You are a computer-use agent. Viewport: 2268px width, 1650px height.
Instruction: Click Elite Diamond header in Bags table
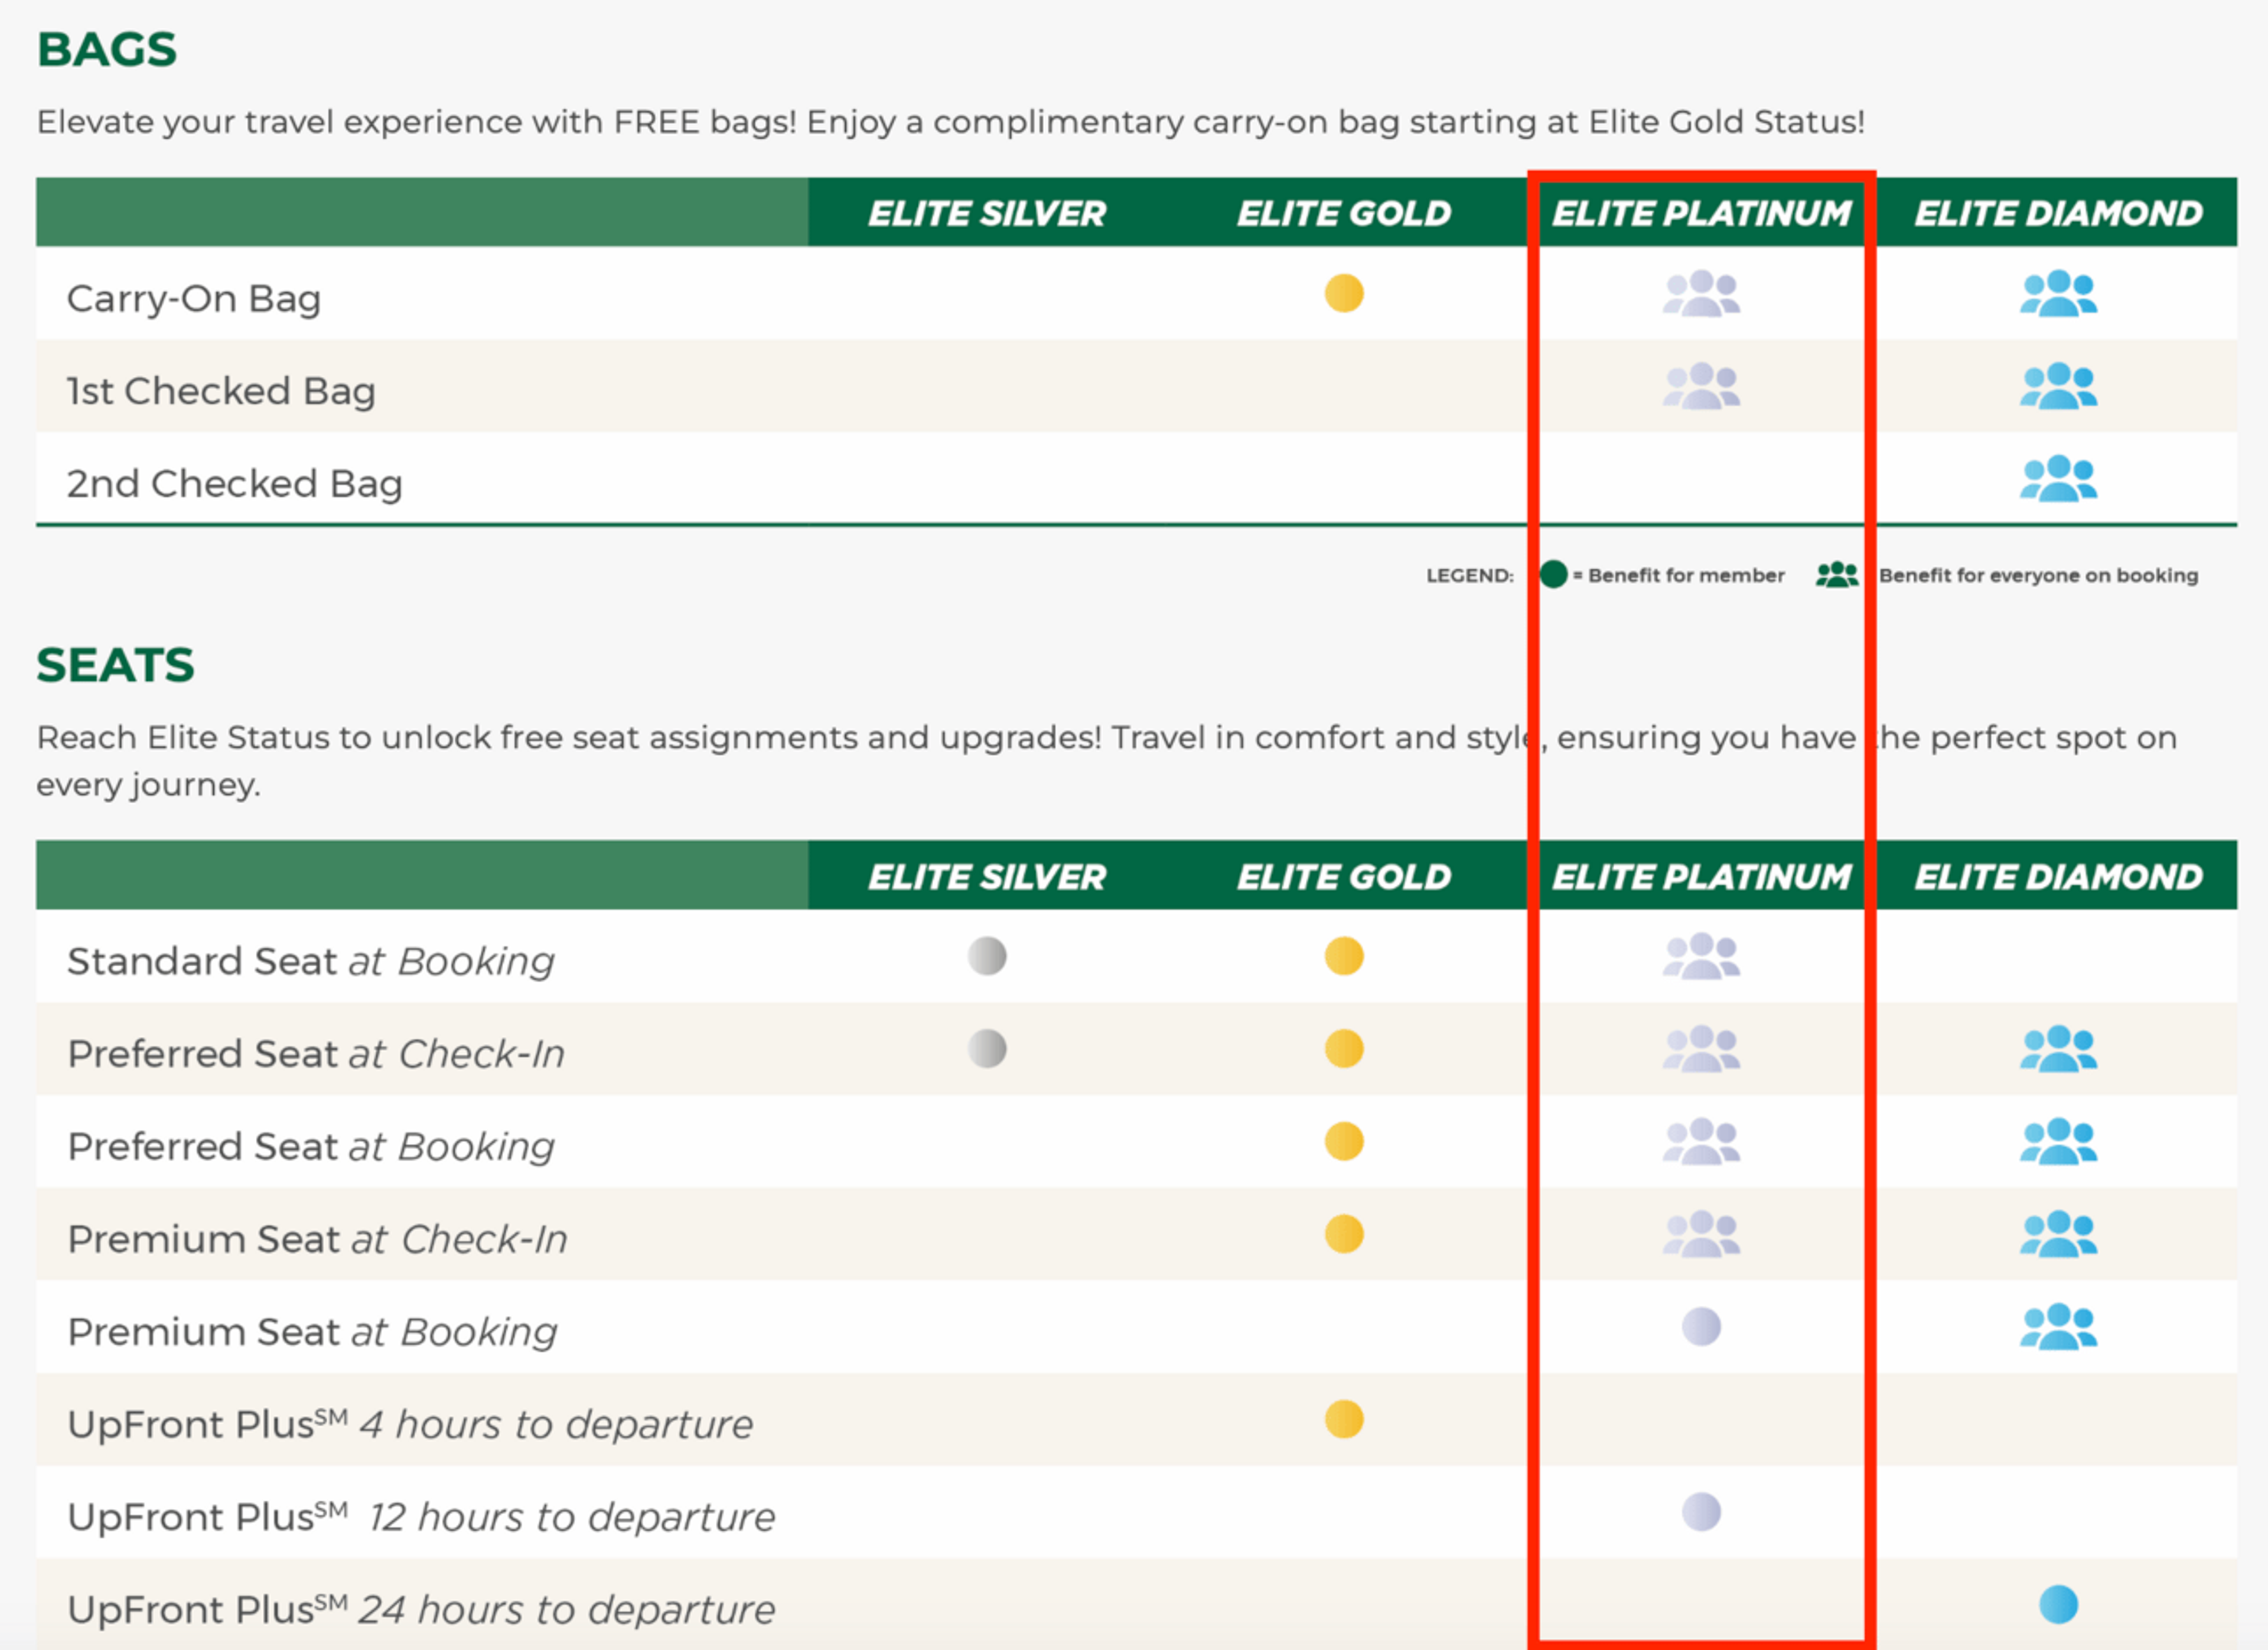pos(2058,213)
